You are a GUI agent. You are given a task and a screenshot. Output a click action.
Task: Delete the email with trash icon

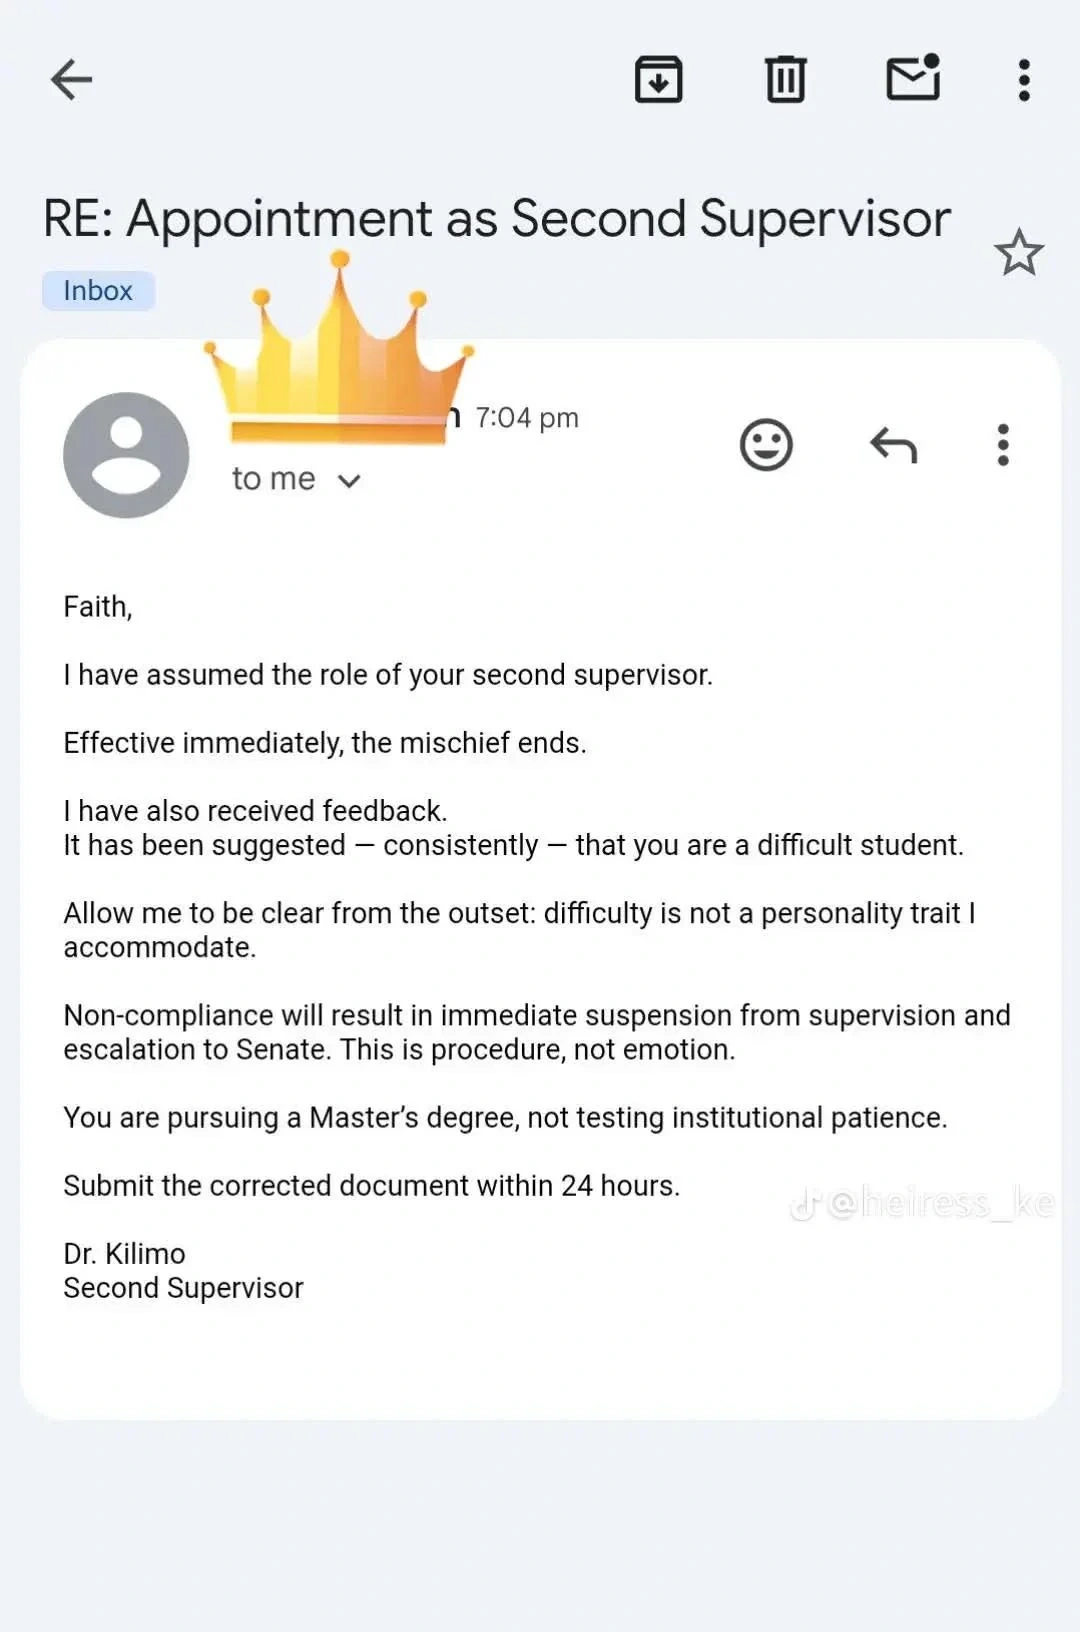[x=785, y=80]
